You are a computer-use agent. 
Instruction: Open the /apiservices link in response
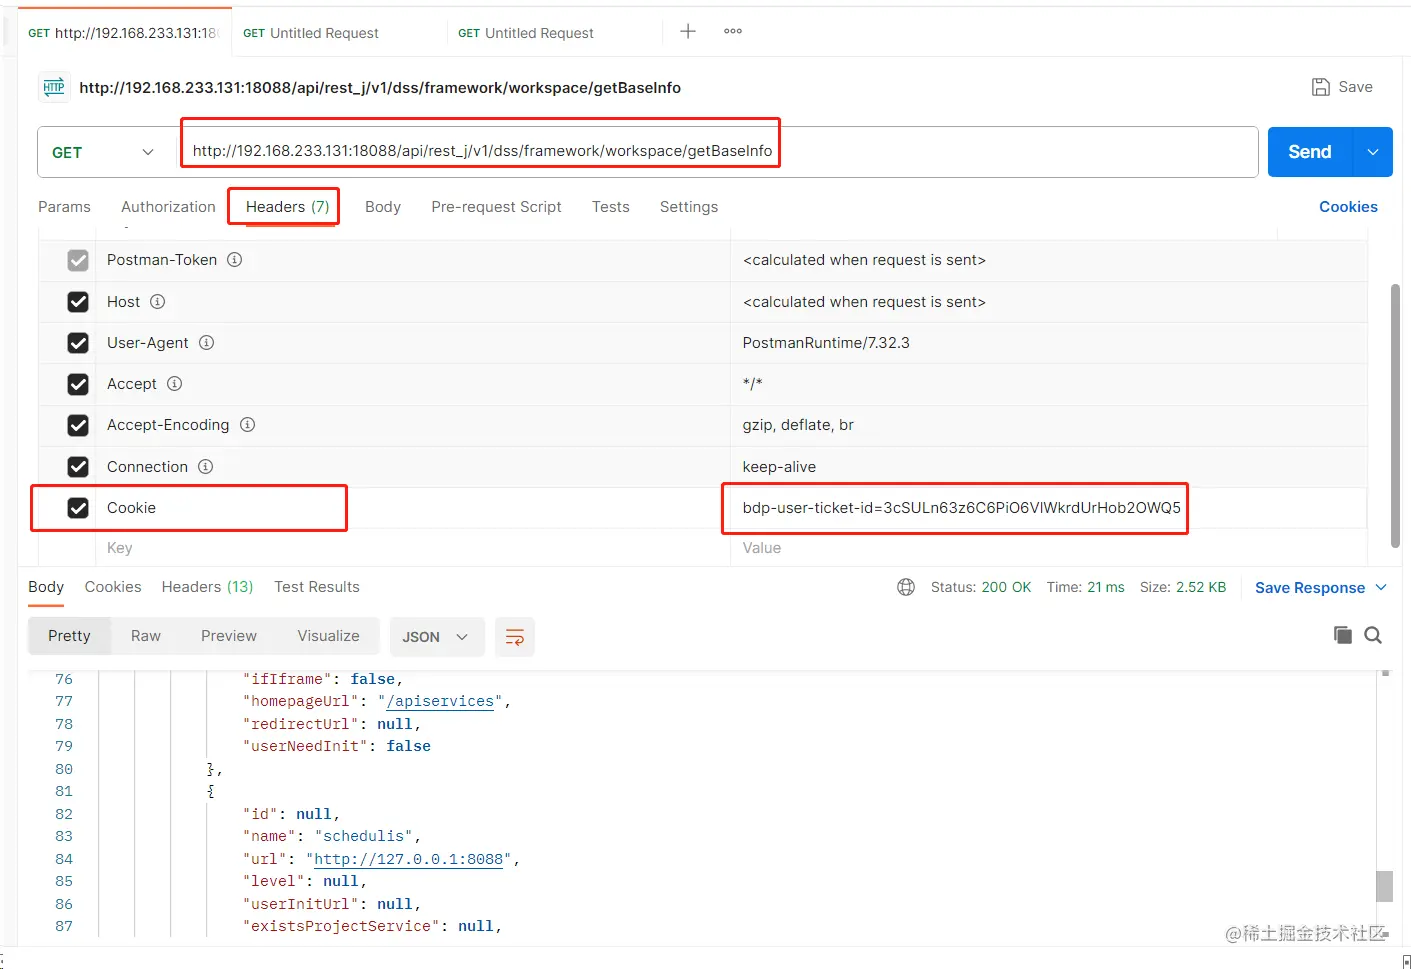440,702
